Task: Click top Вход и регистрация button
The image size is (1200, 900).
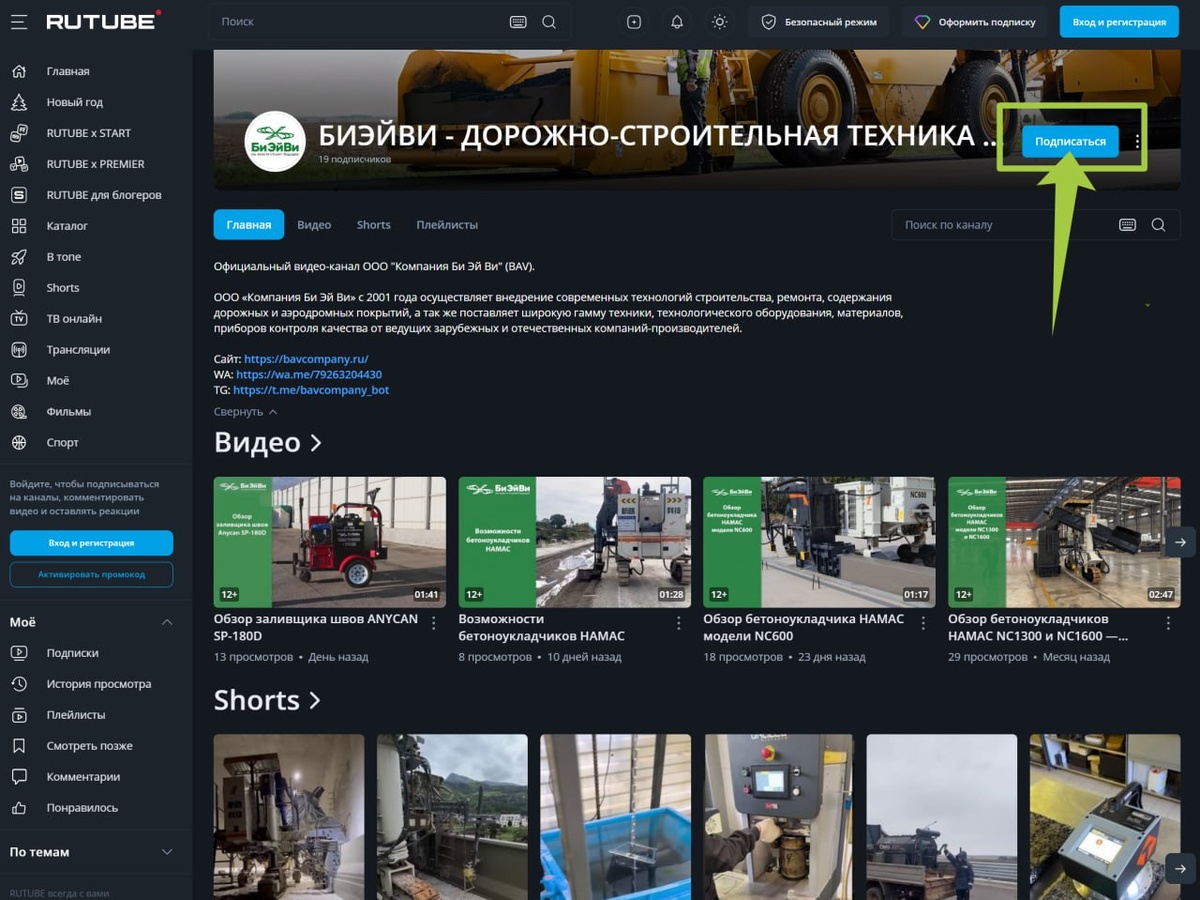Action: tap(1119, 22)
